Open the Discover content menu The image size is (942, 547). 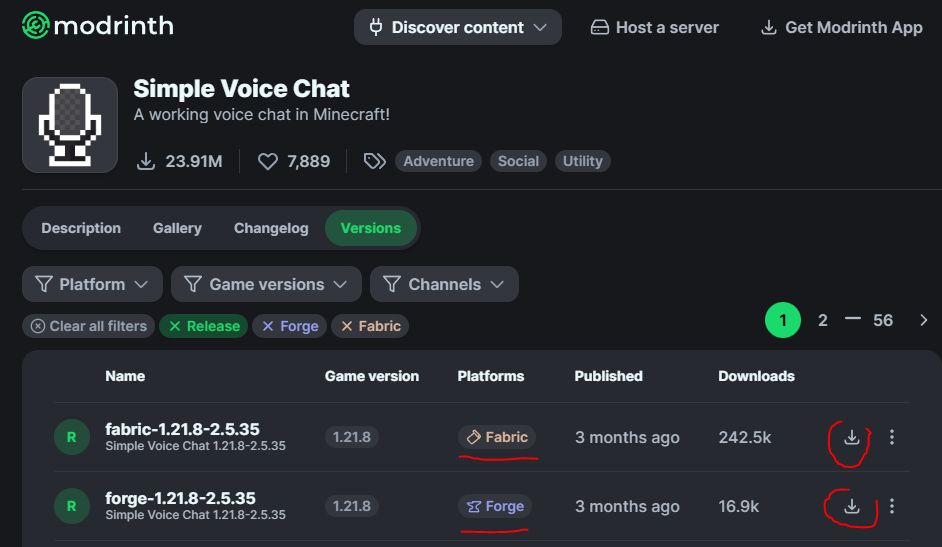tap(458, 27)
